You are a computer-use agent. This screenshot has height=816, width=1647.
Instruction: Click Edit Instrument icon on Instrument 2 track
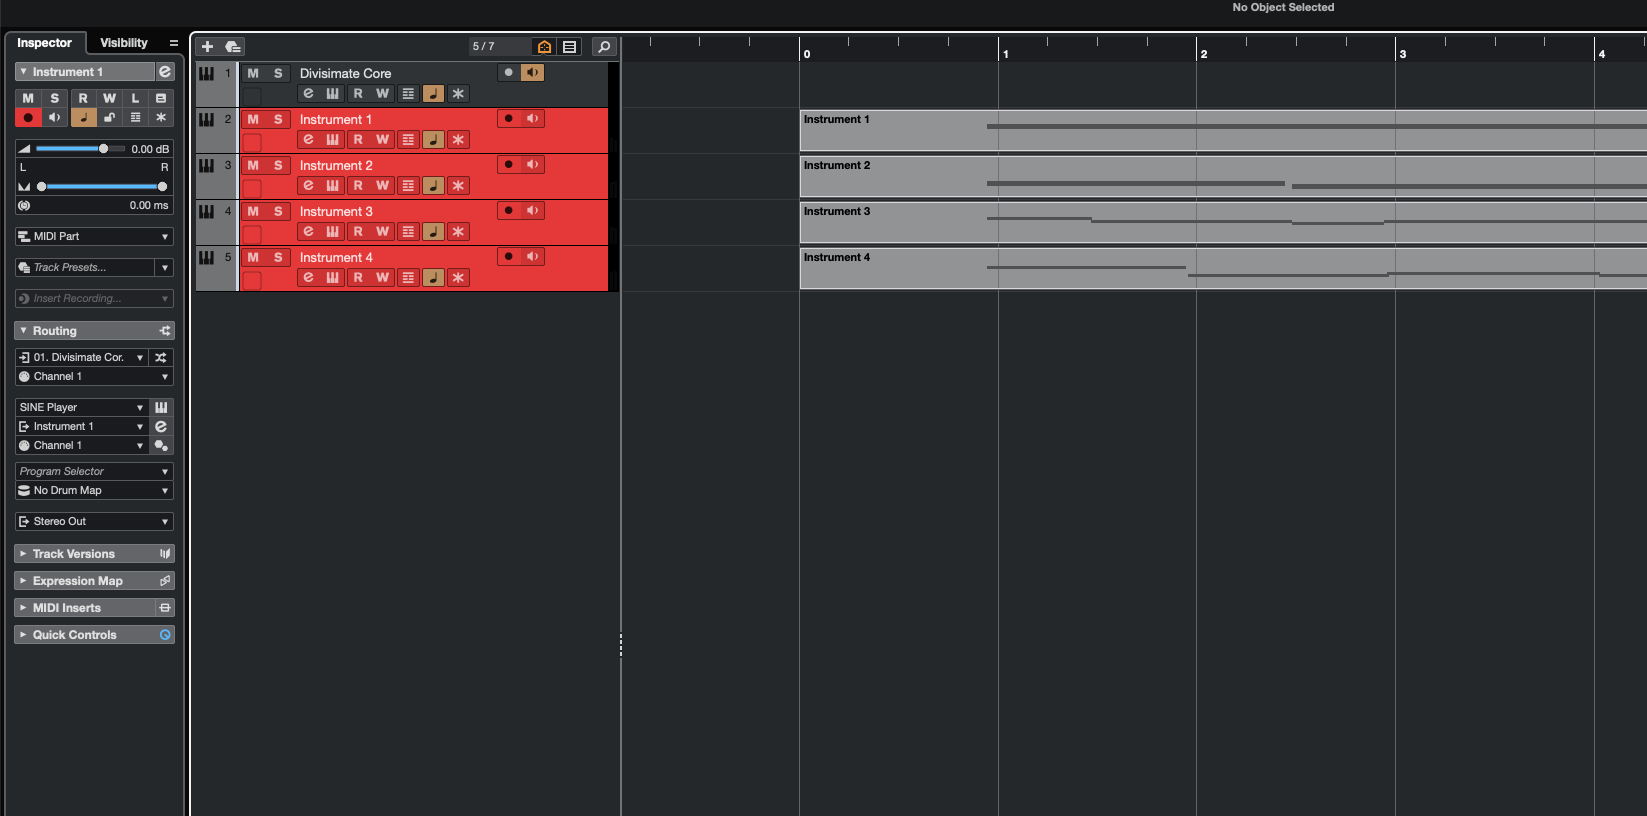(308, 186)
